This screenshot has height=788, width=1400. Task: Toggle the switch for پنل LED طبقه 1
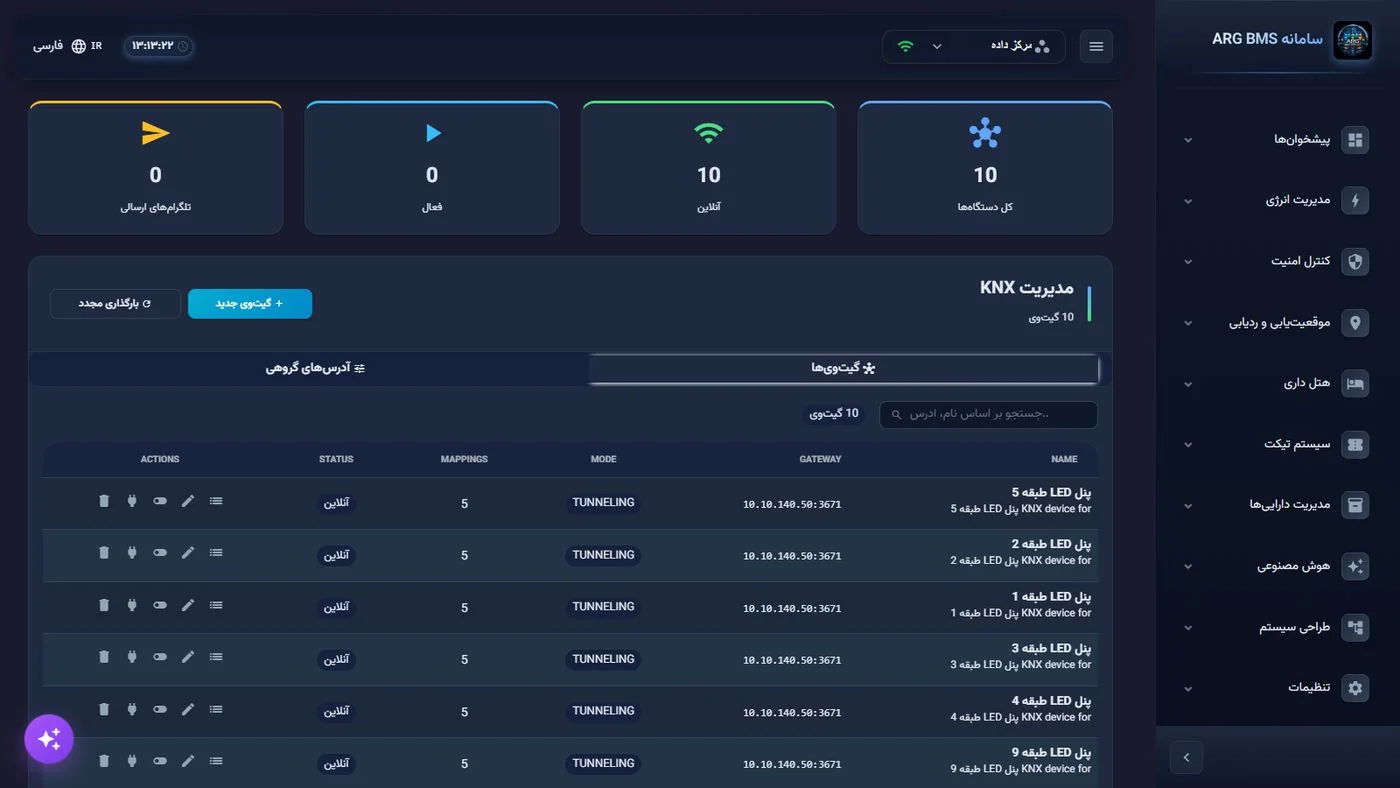(160, 605)
